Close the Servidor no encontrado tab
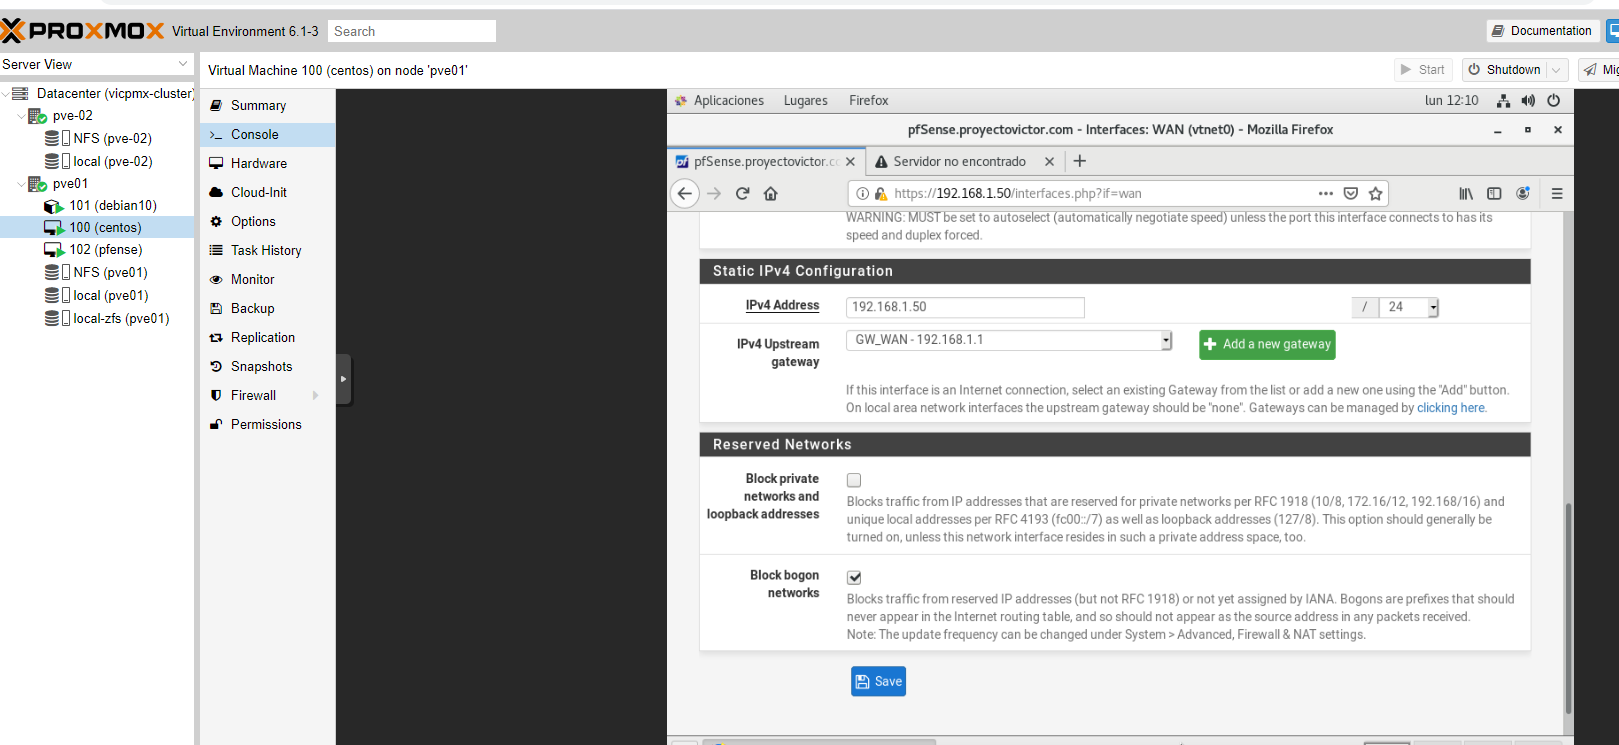 (x=1049, y=161)
